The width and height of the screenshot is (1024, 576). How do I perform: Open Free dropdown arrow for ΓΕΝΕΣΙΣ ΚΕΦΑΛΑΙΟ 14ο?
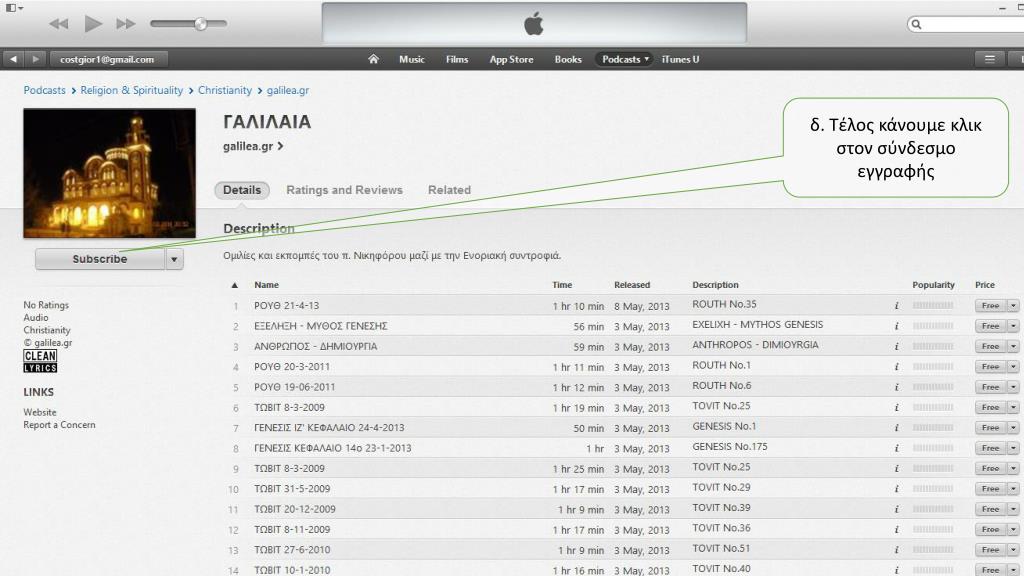[1013, 448]
